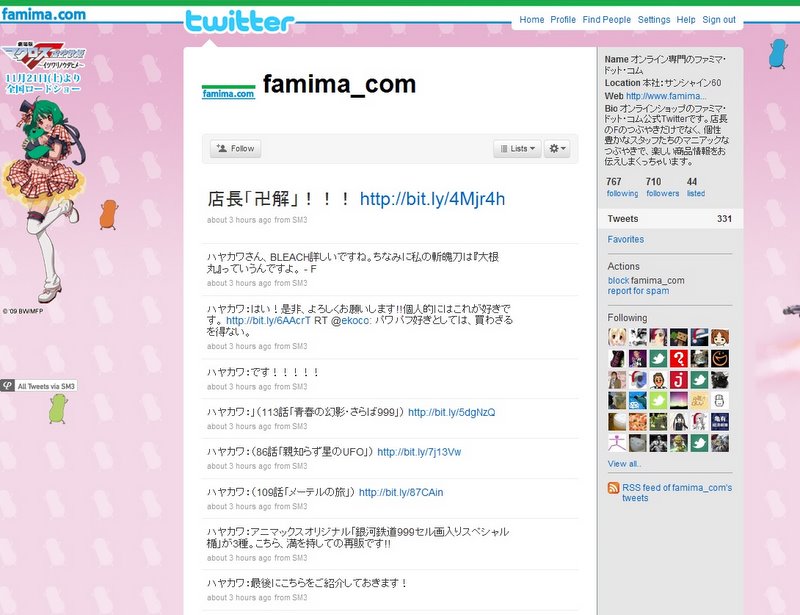Open the famima.com logo in header corner
800x615 pixels.
tap(43, 14)
